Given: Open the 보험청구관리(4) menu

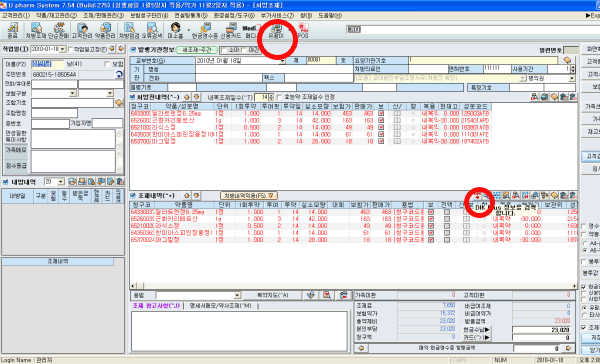Looking at the screenshot, I should 149,16.
